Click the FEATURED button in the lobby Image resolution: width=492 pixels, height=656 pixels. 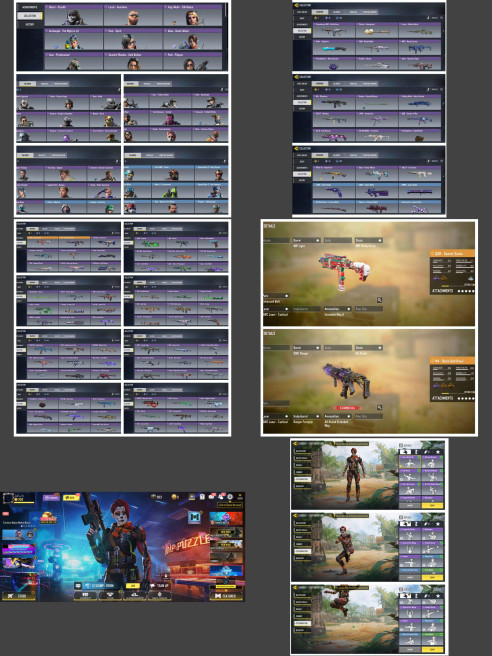click(x=226, y=596)
